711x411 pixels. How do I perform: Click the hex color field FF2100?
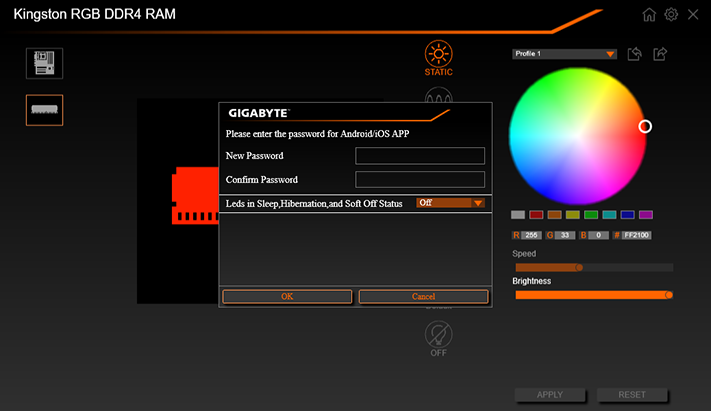[x=637, y=235]
